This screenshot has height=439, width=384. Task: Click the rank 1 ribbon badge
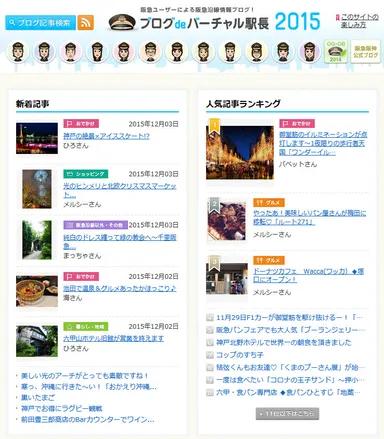point(214,127)
